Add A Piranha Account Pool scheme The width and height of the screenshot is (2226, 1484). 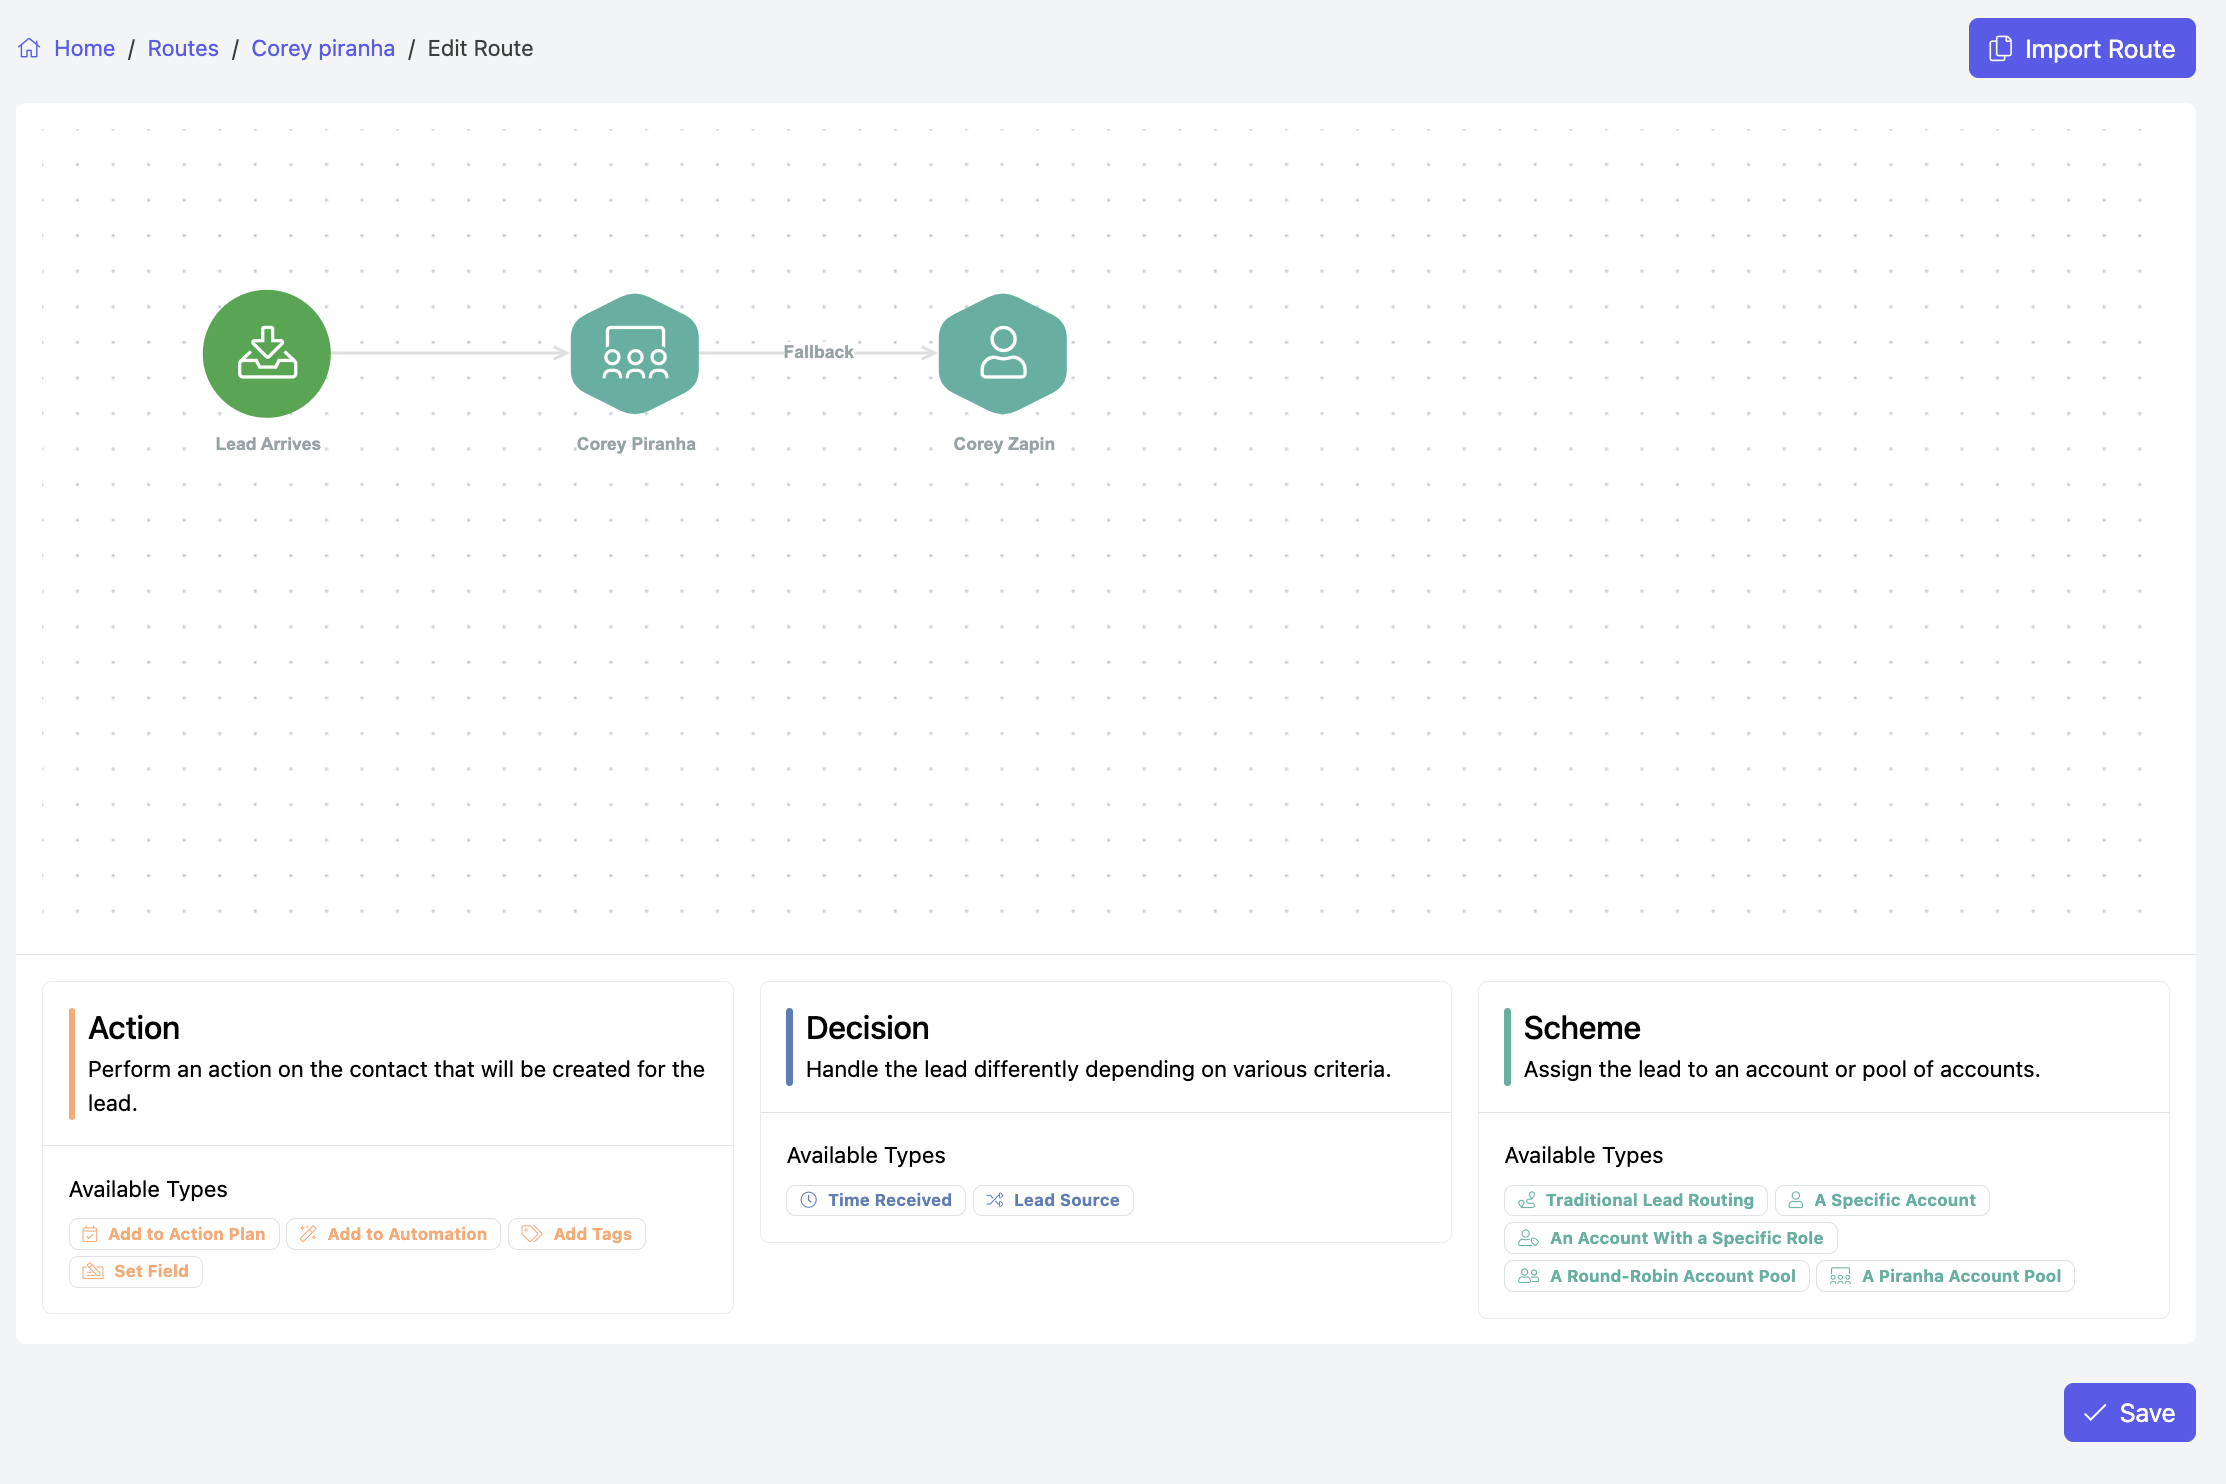click(1945, 1276)
